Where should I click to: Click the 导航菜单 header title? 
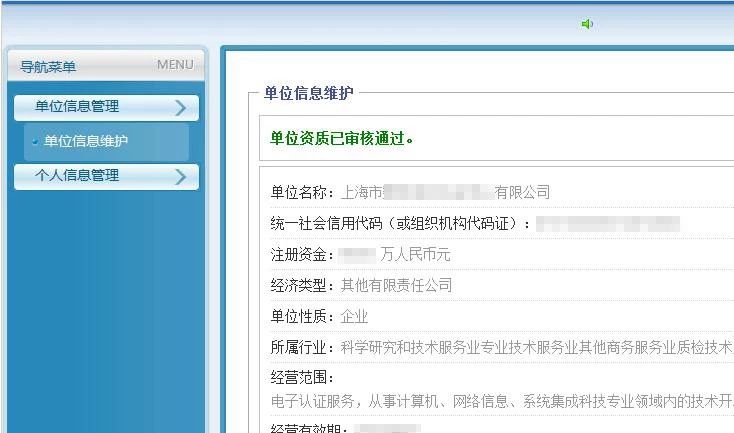pyautogui.click(x=48, y=67)
